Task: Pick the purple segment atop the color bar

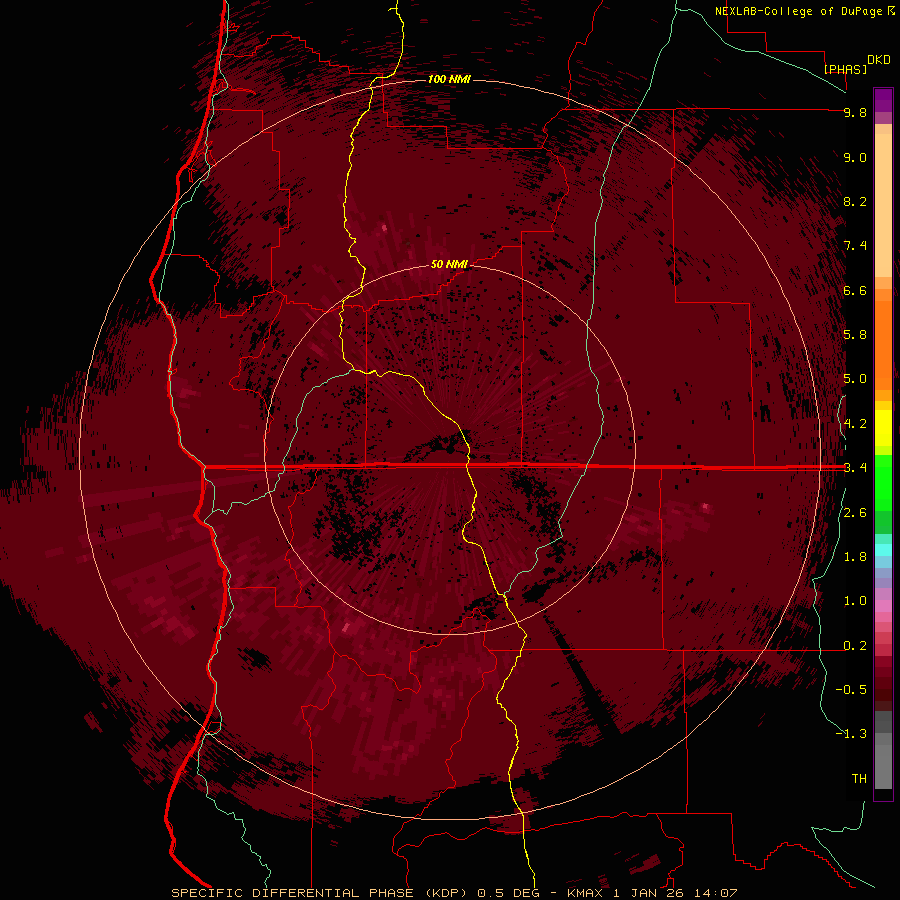Action: [883, 101]
